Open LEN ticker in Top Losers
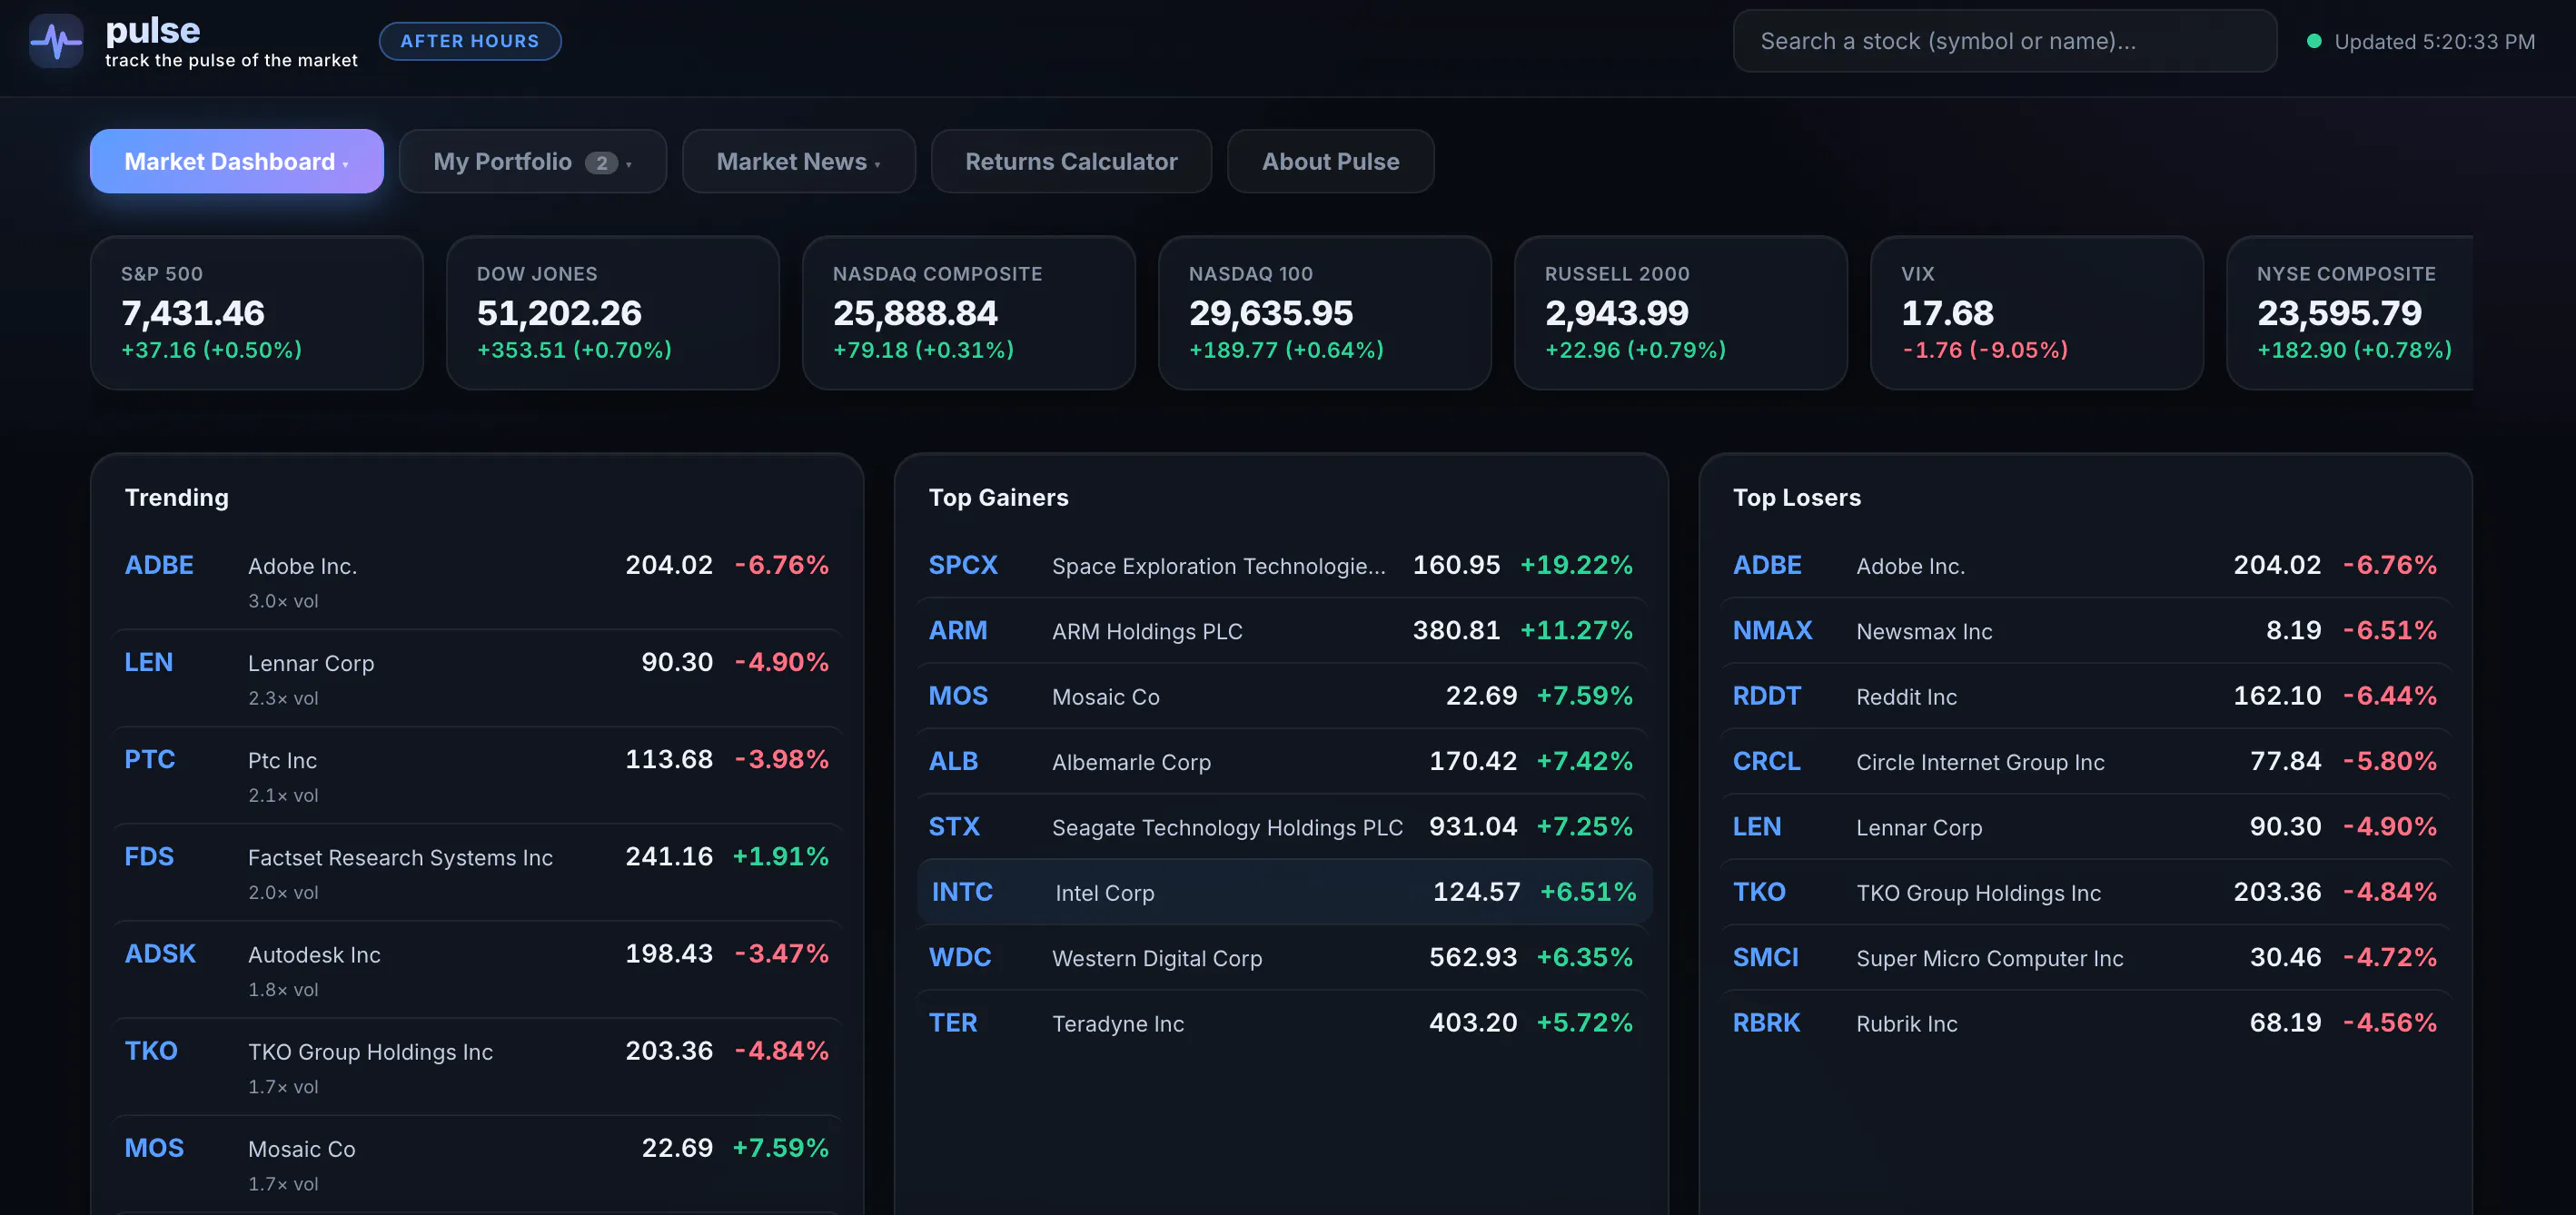2576x1215 pixels. point(1757,827)
